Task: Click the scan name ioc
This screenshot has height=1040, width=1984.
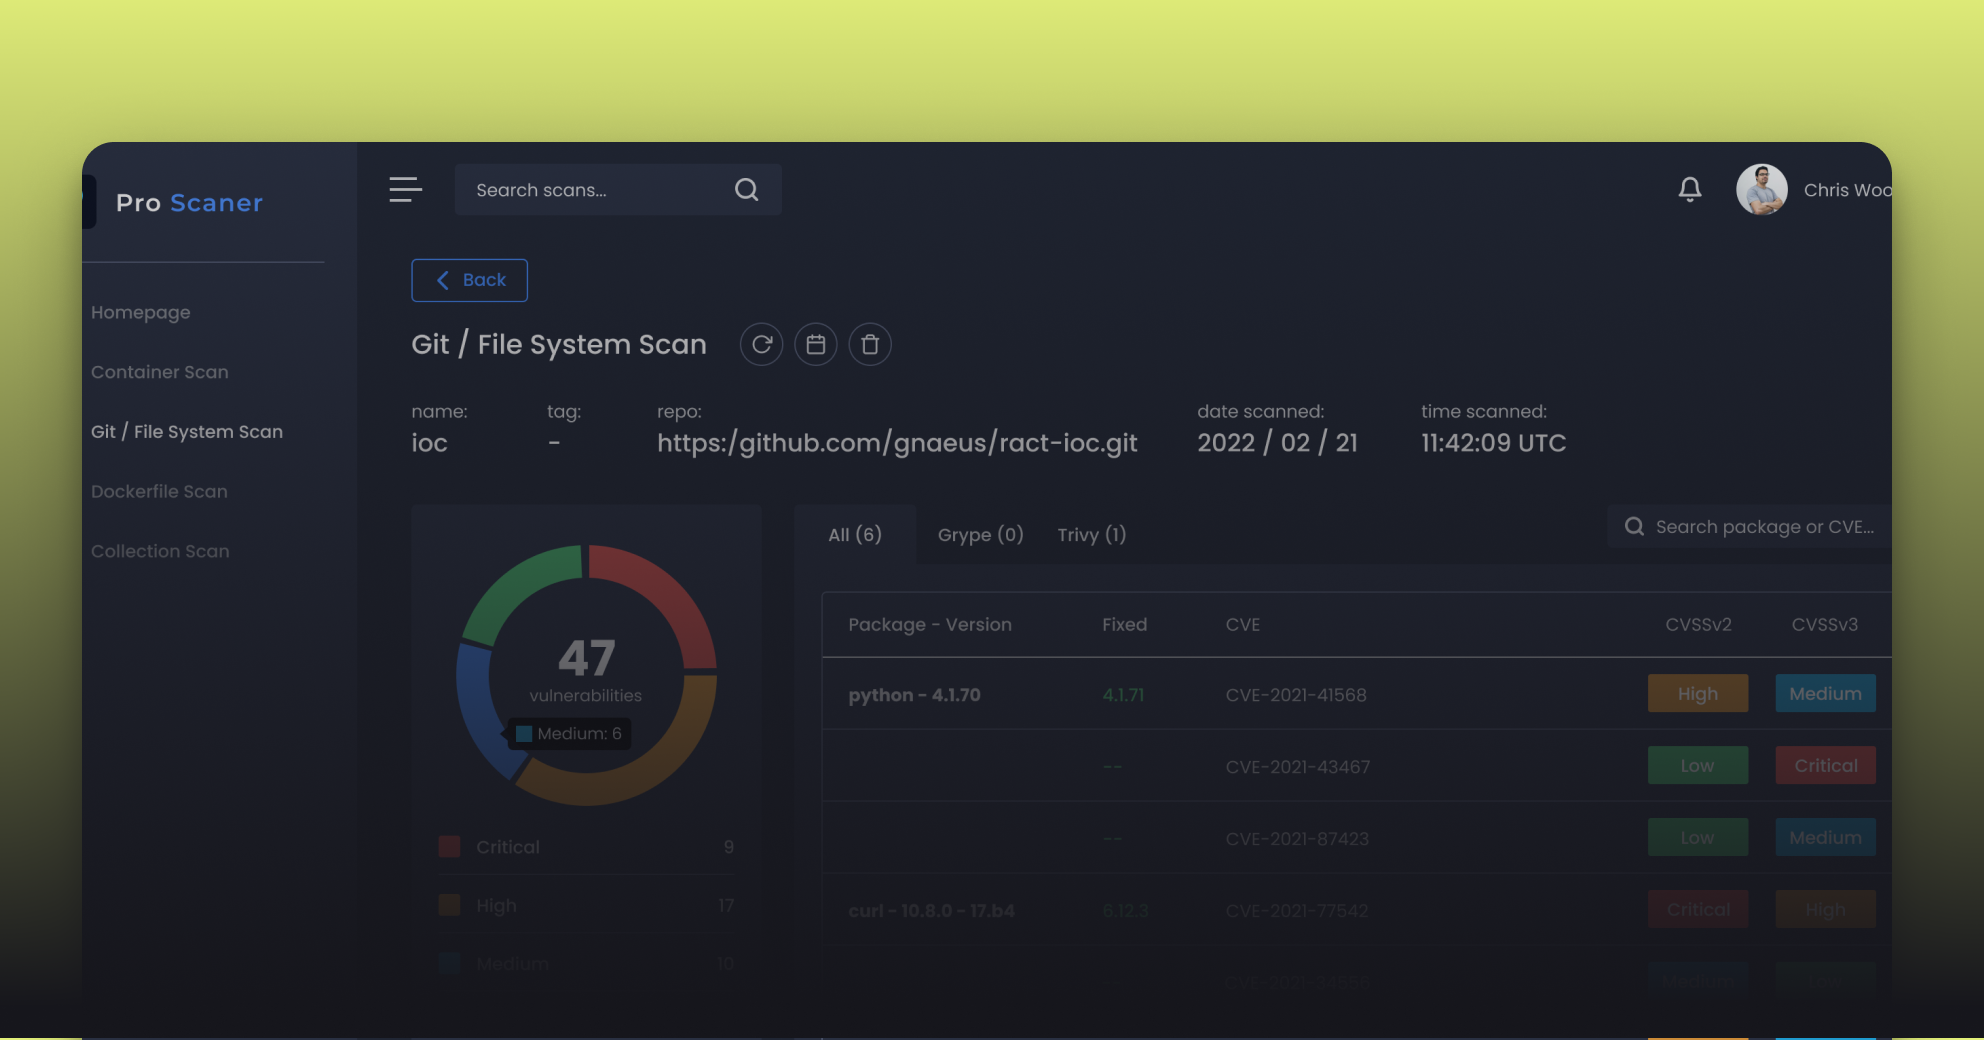Action: pos(429,443)
